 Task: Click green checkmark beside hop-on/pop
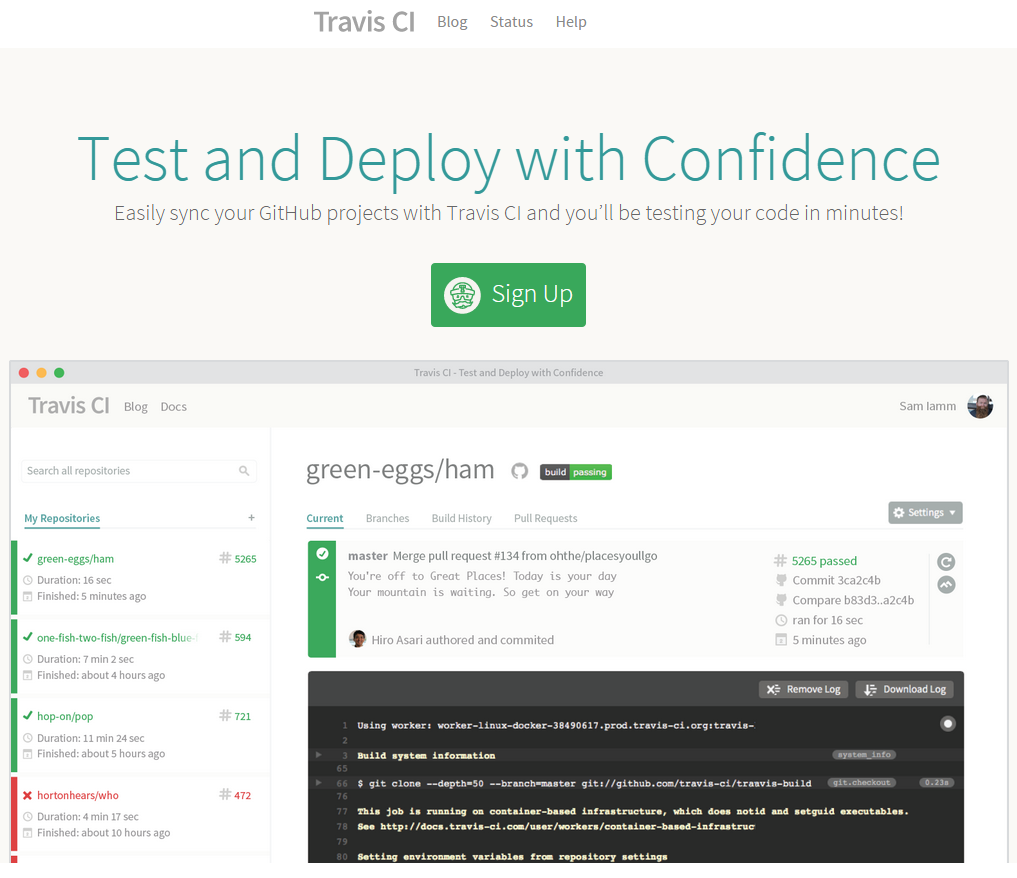27,716
